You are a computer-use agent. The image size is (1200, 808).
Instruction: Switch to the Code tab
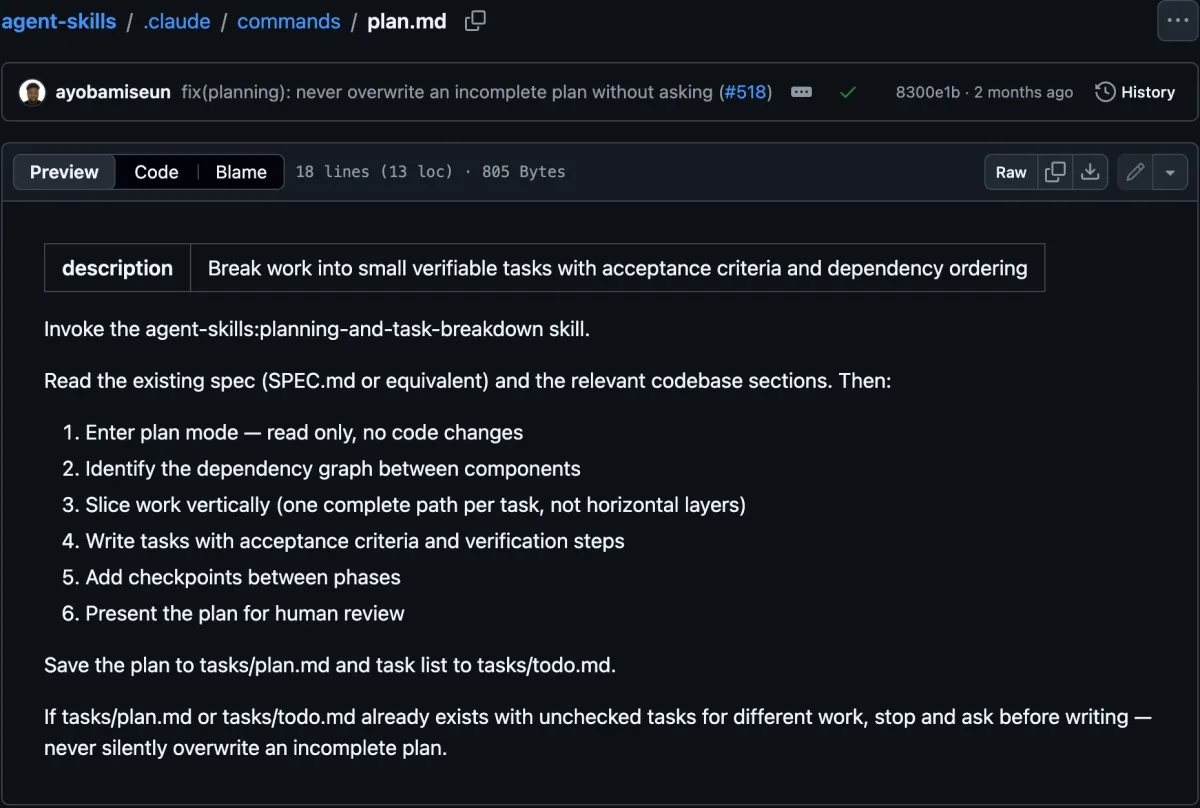click(156, 172)
